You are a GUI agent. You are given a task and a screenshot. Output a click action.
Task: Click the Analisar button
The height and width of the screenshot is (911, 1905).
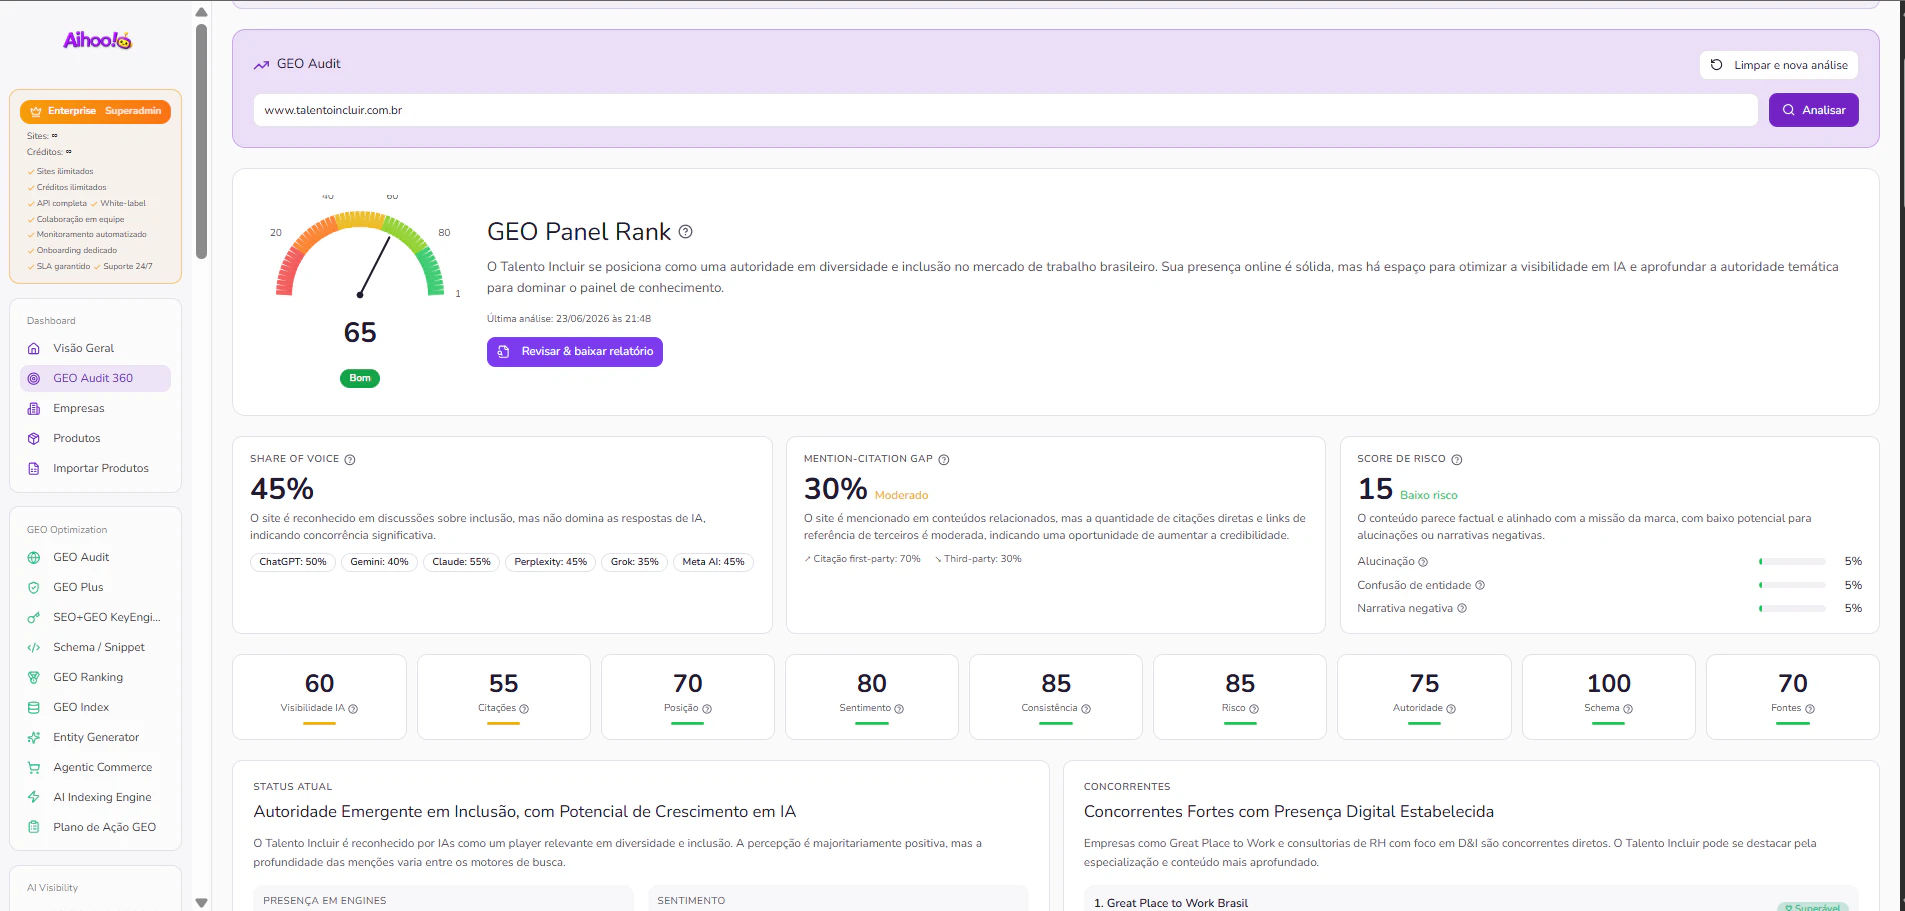tap(1813, 110)
